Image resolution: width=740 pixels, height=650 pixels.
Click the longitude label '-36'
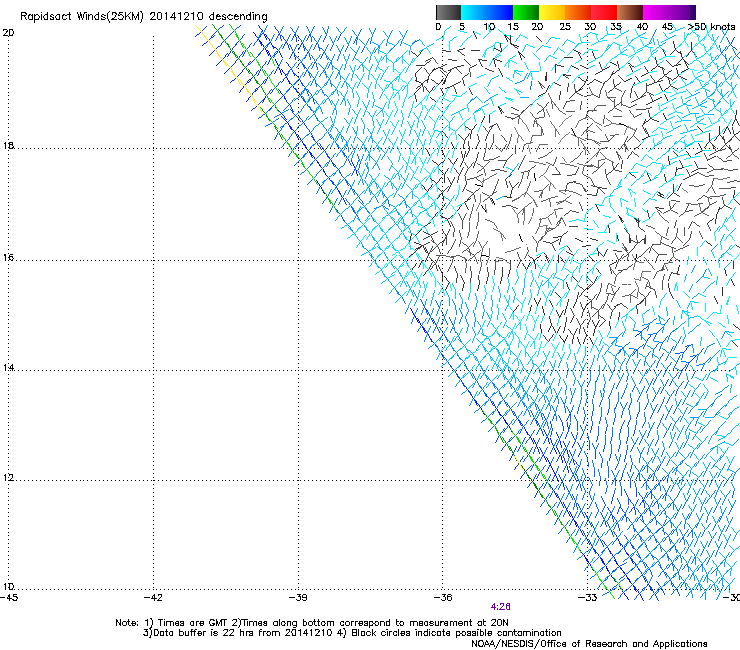tap(443, 598)
